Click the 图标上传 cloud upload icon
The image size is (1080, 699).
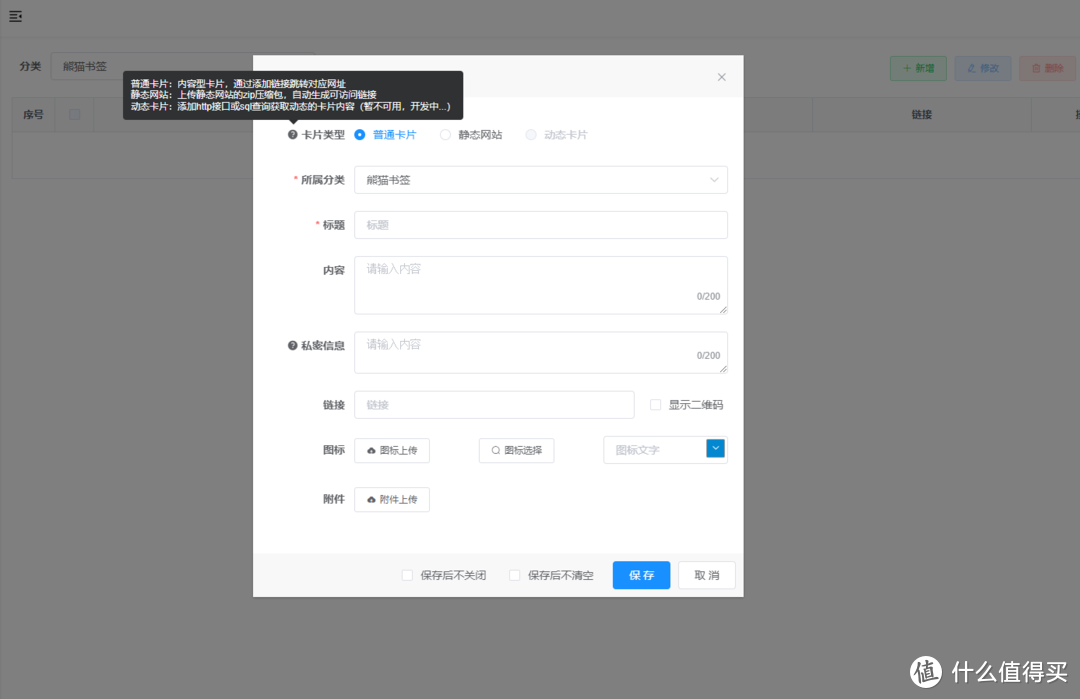click(x=370, y=450)
